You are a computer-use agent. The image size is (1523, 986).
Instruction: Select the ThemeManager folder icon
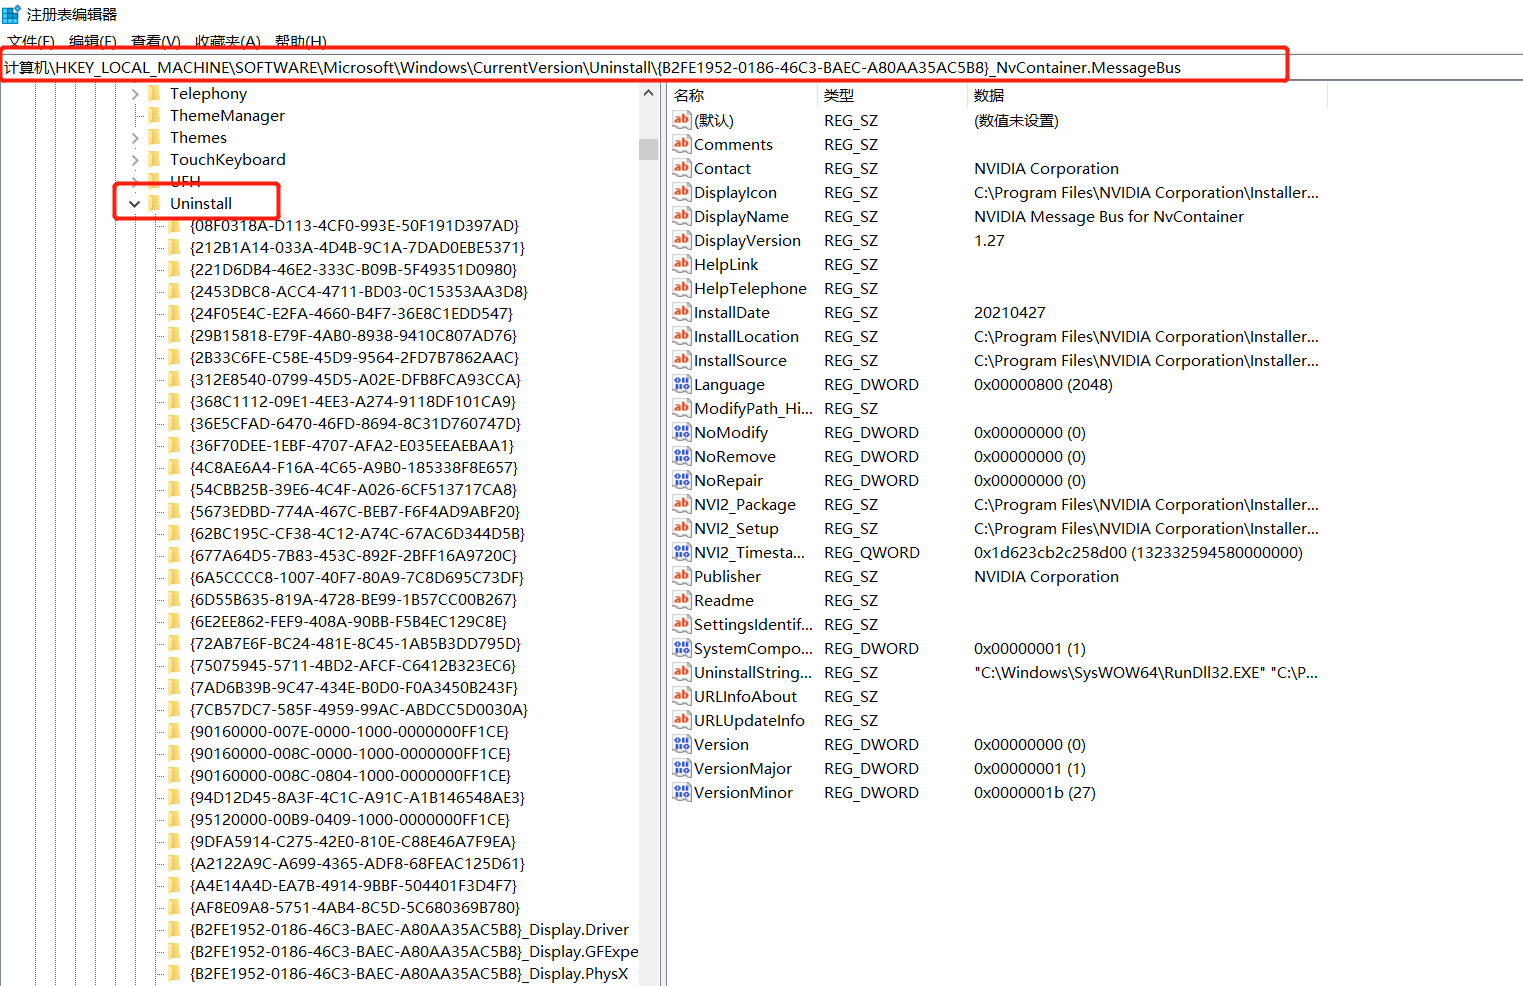[x=154, y=115]
